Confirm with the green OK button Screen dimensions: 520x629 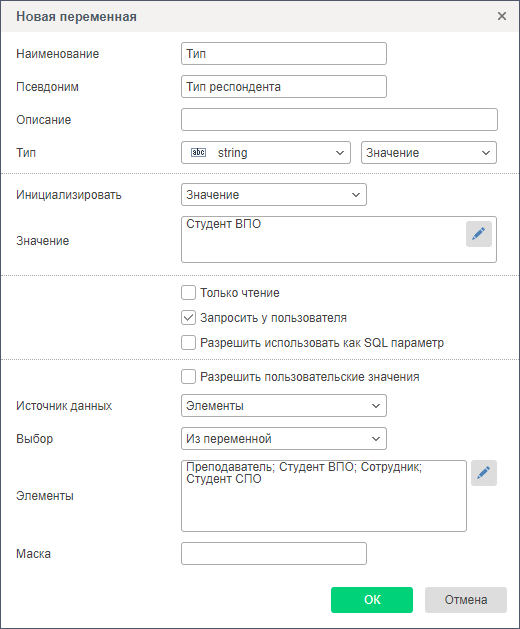[x=372, y=600]
